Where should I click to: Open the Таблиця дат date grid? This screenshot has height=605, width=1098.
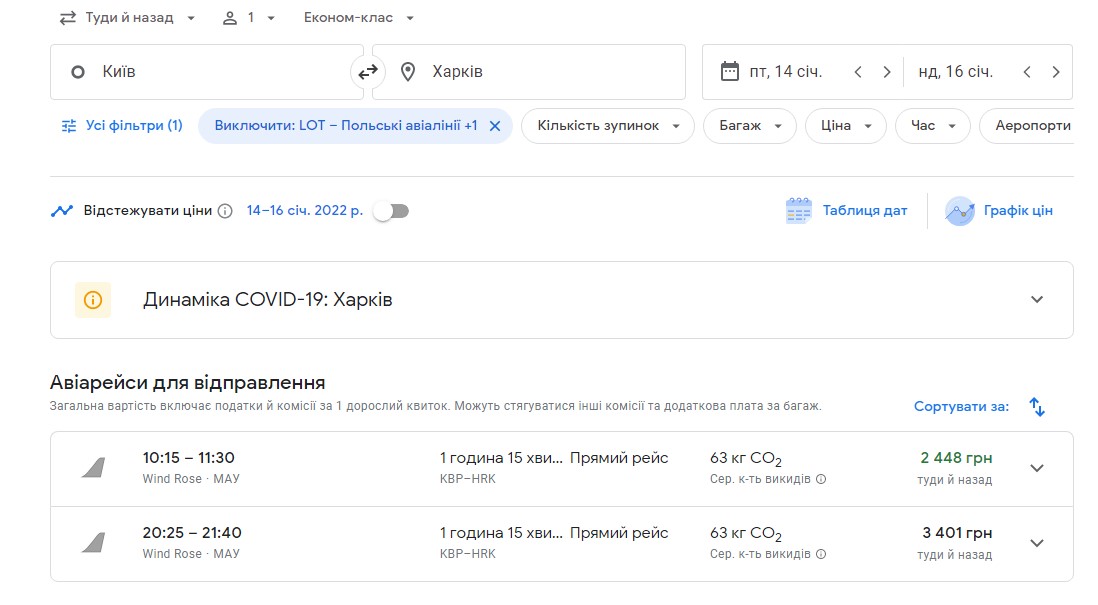pos(846,211)
